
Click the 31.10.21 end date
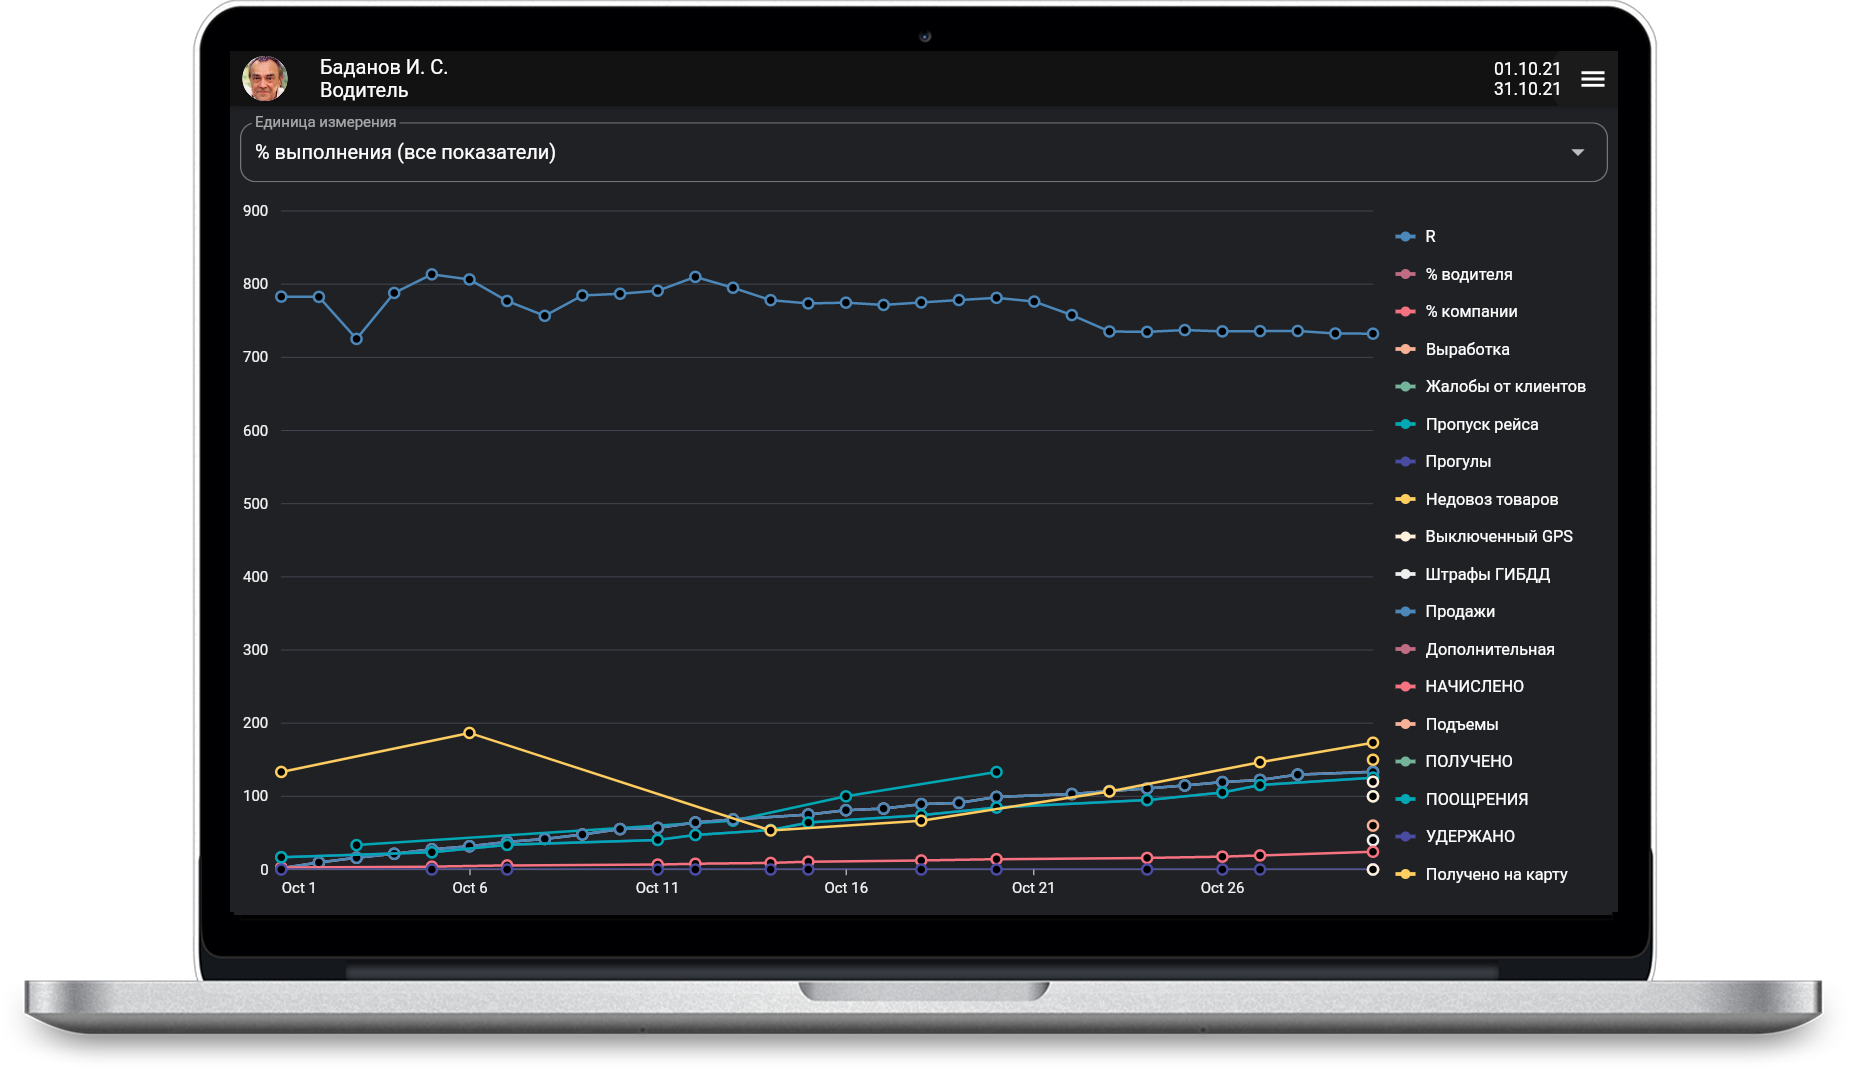click(x=1527, y=89)
